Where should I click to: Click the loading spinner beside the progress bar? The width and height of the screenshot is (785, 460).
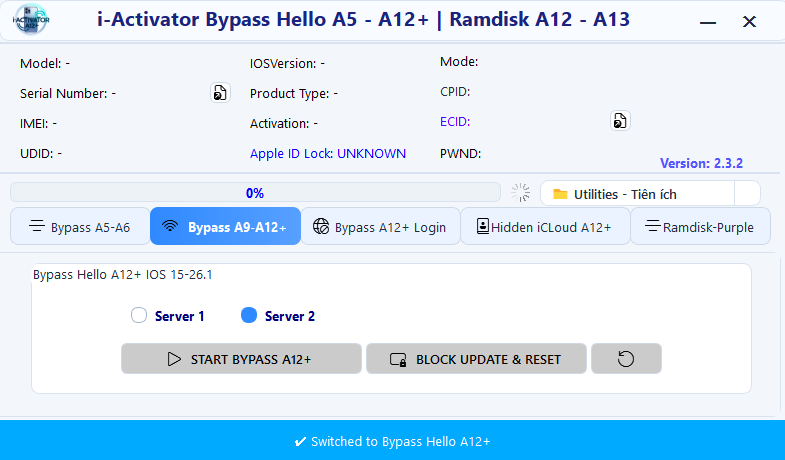coord(521,192)
